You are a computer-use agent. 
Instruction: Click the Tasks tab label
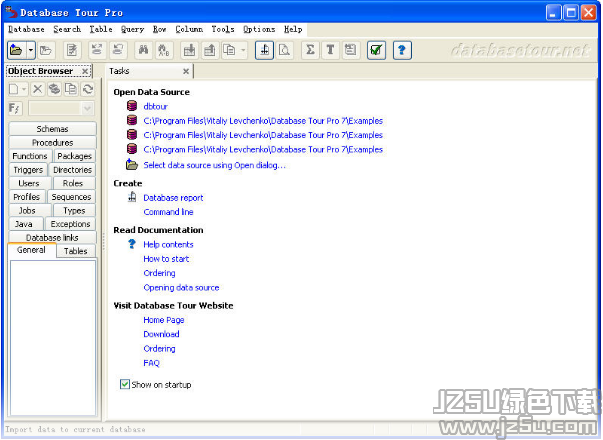click(x=119, y=71)
